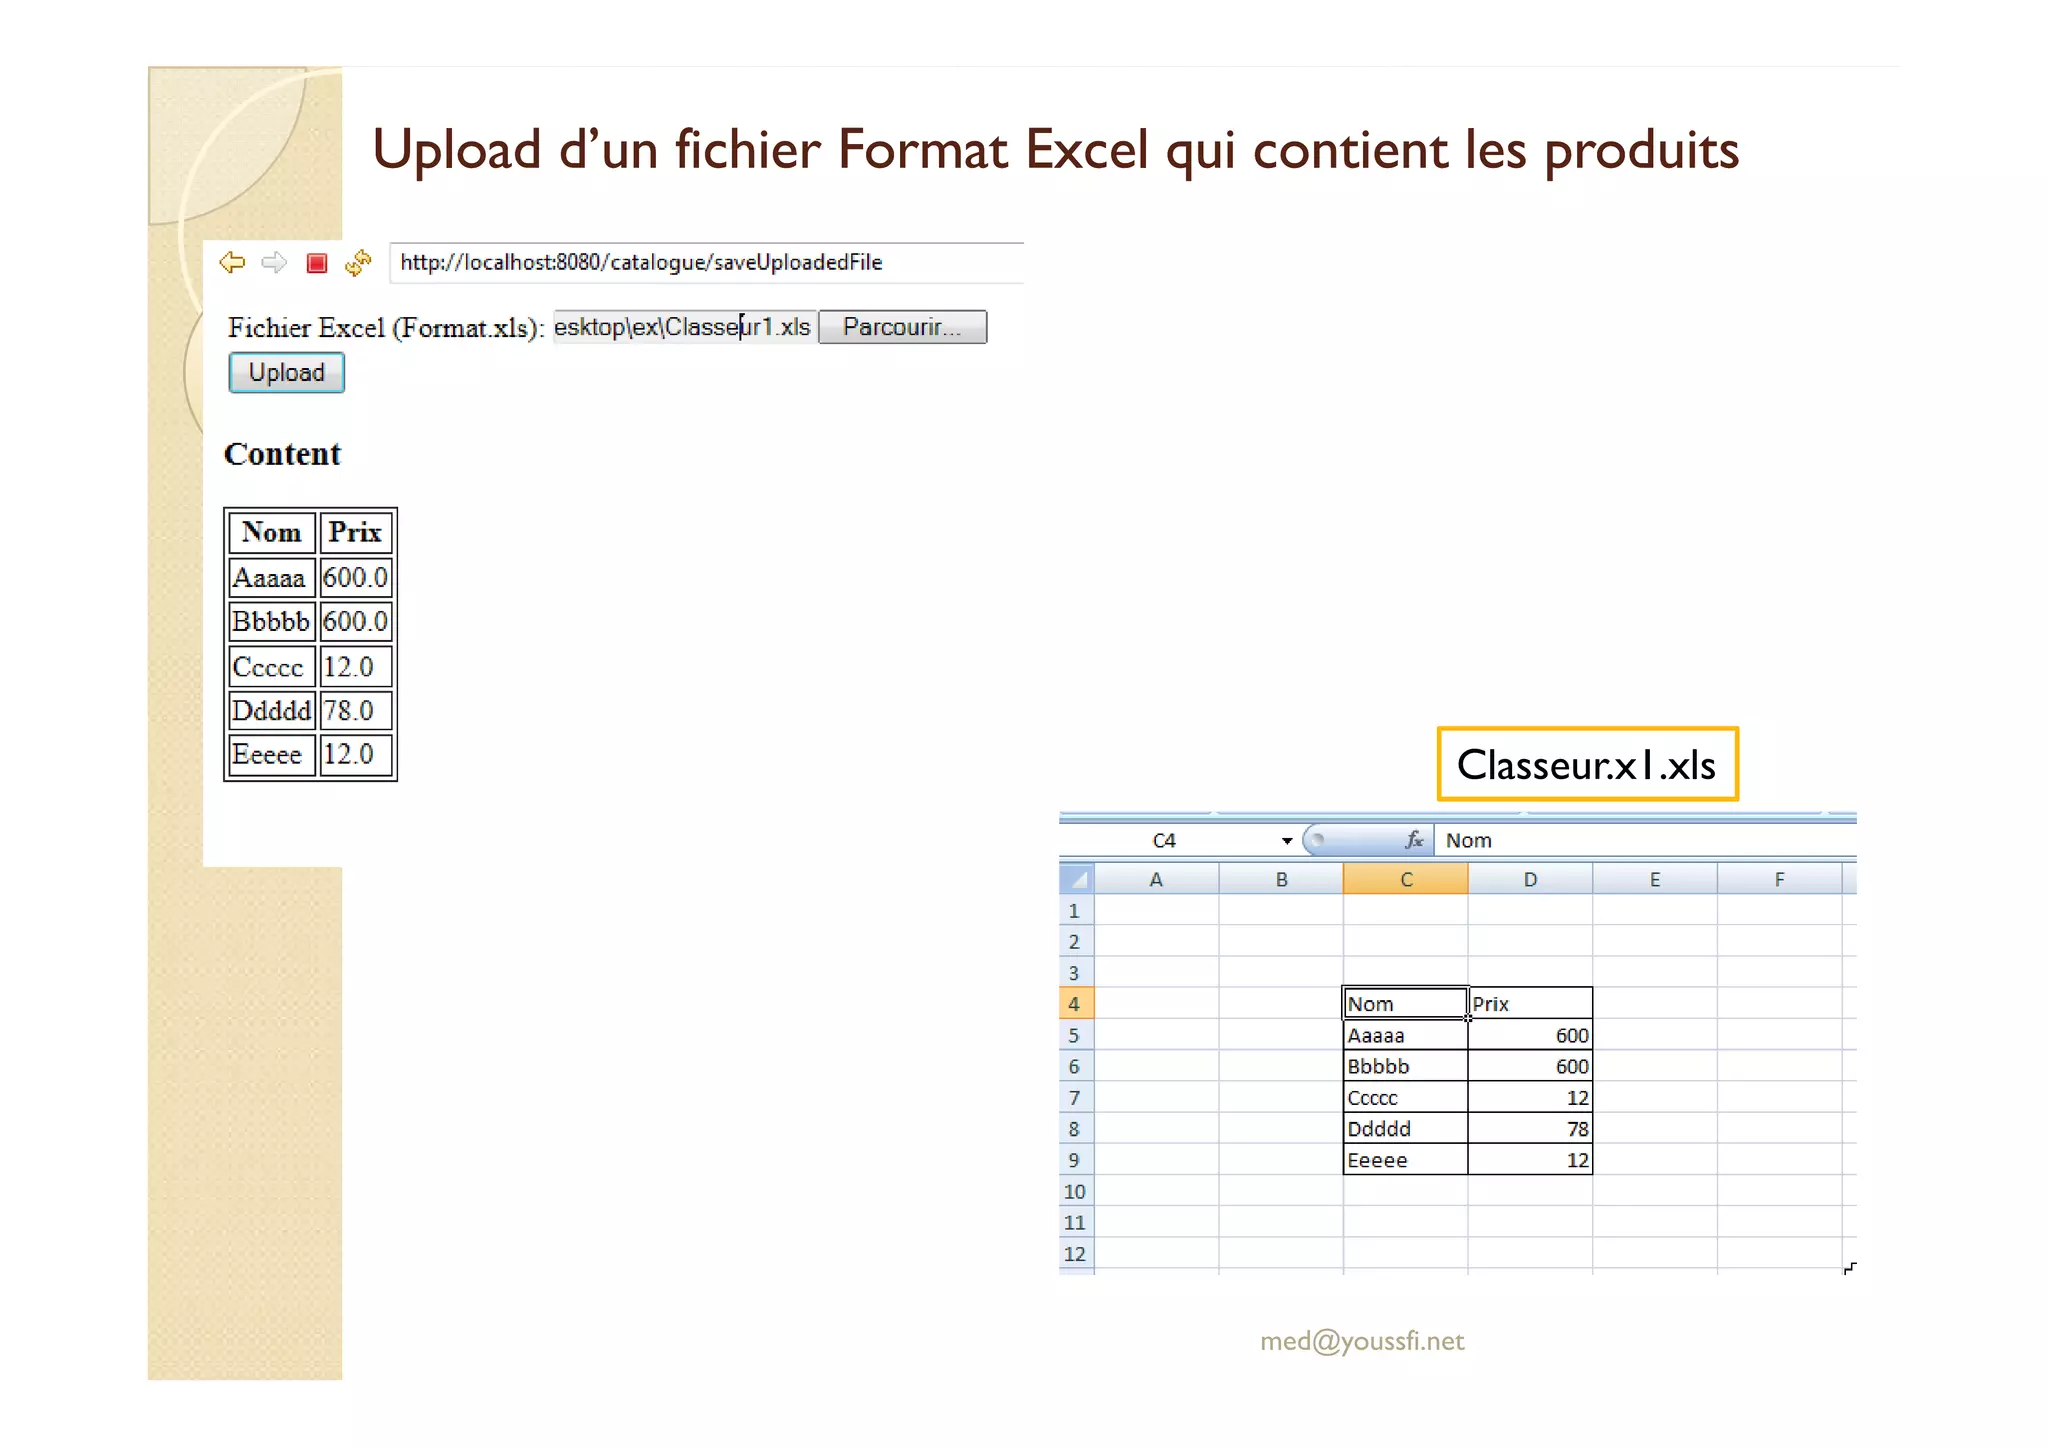The image size is (2048, 1447).
Task: Click Excel cell containing Prix
Action: click(x=1530, y=1003)
